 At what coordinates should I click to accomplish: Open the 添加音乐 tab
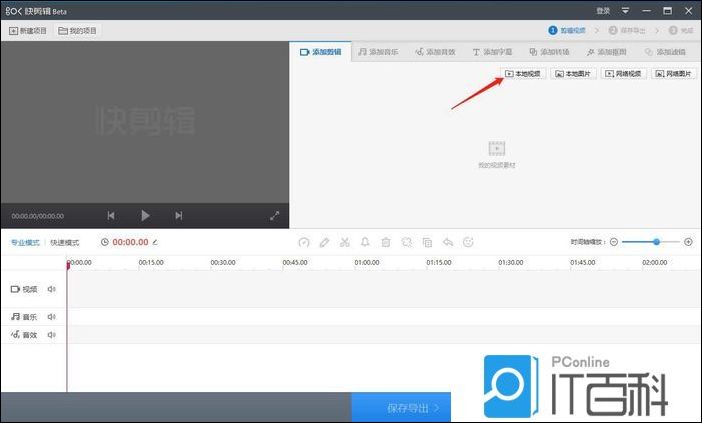pos(378,51)
